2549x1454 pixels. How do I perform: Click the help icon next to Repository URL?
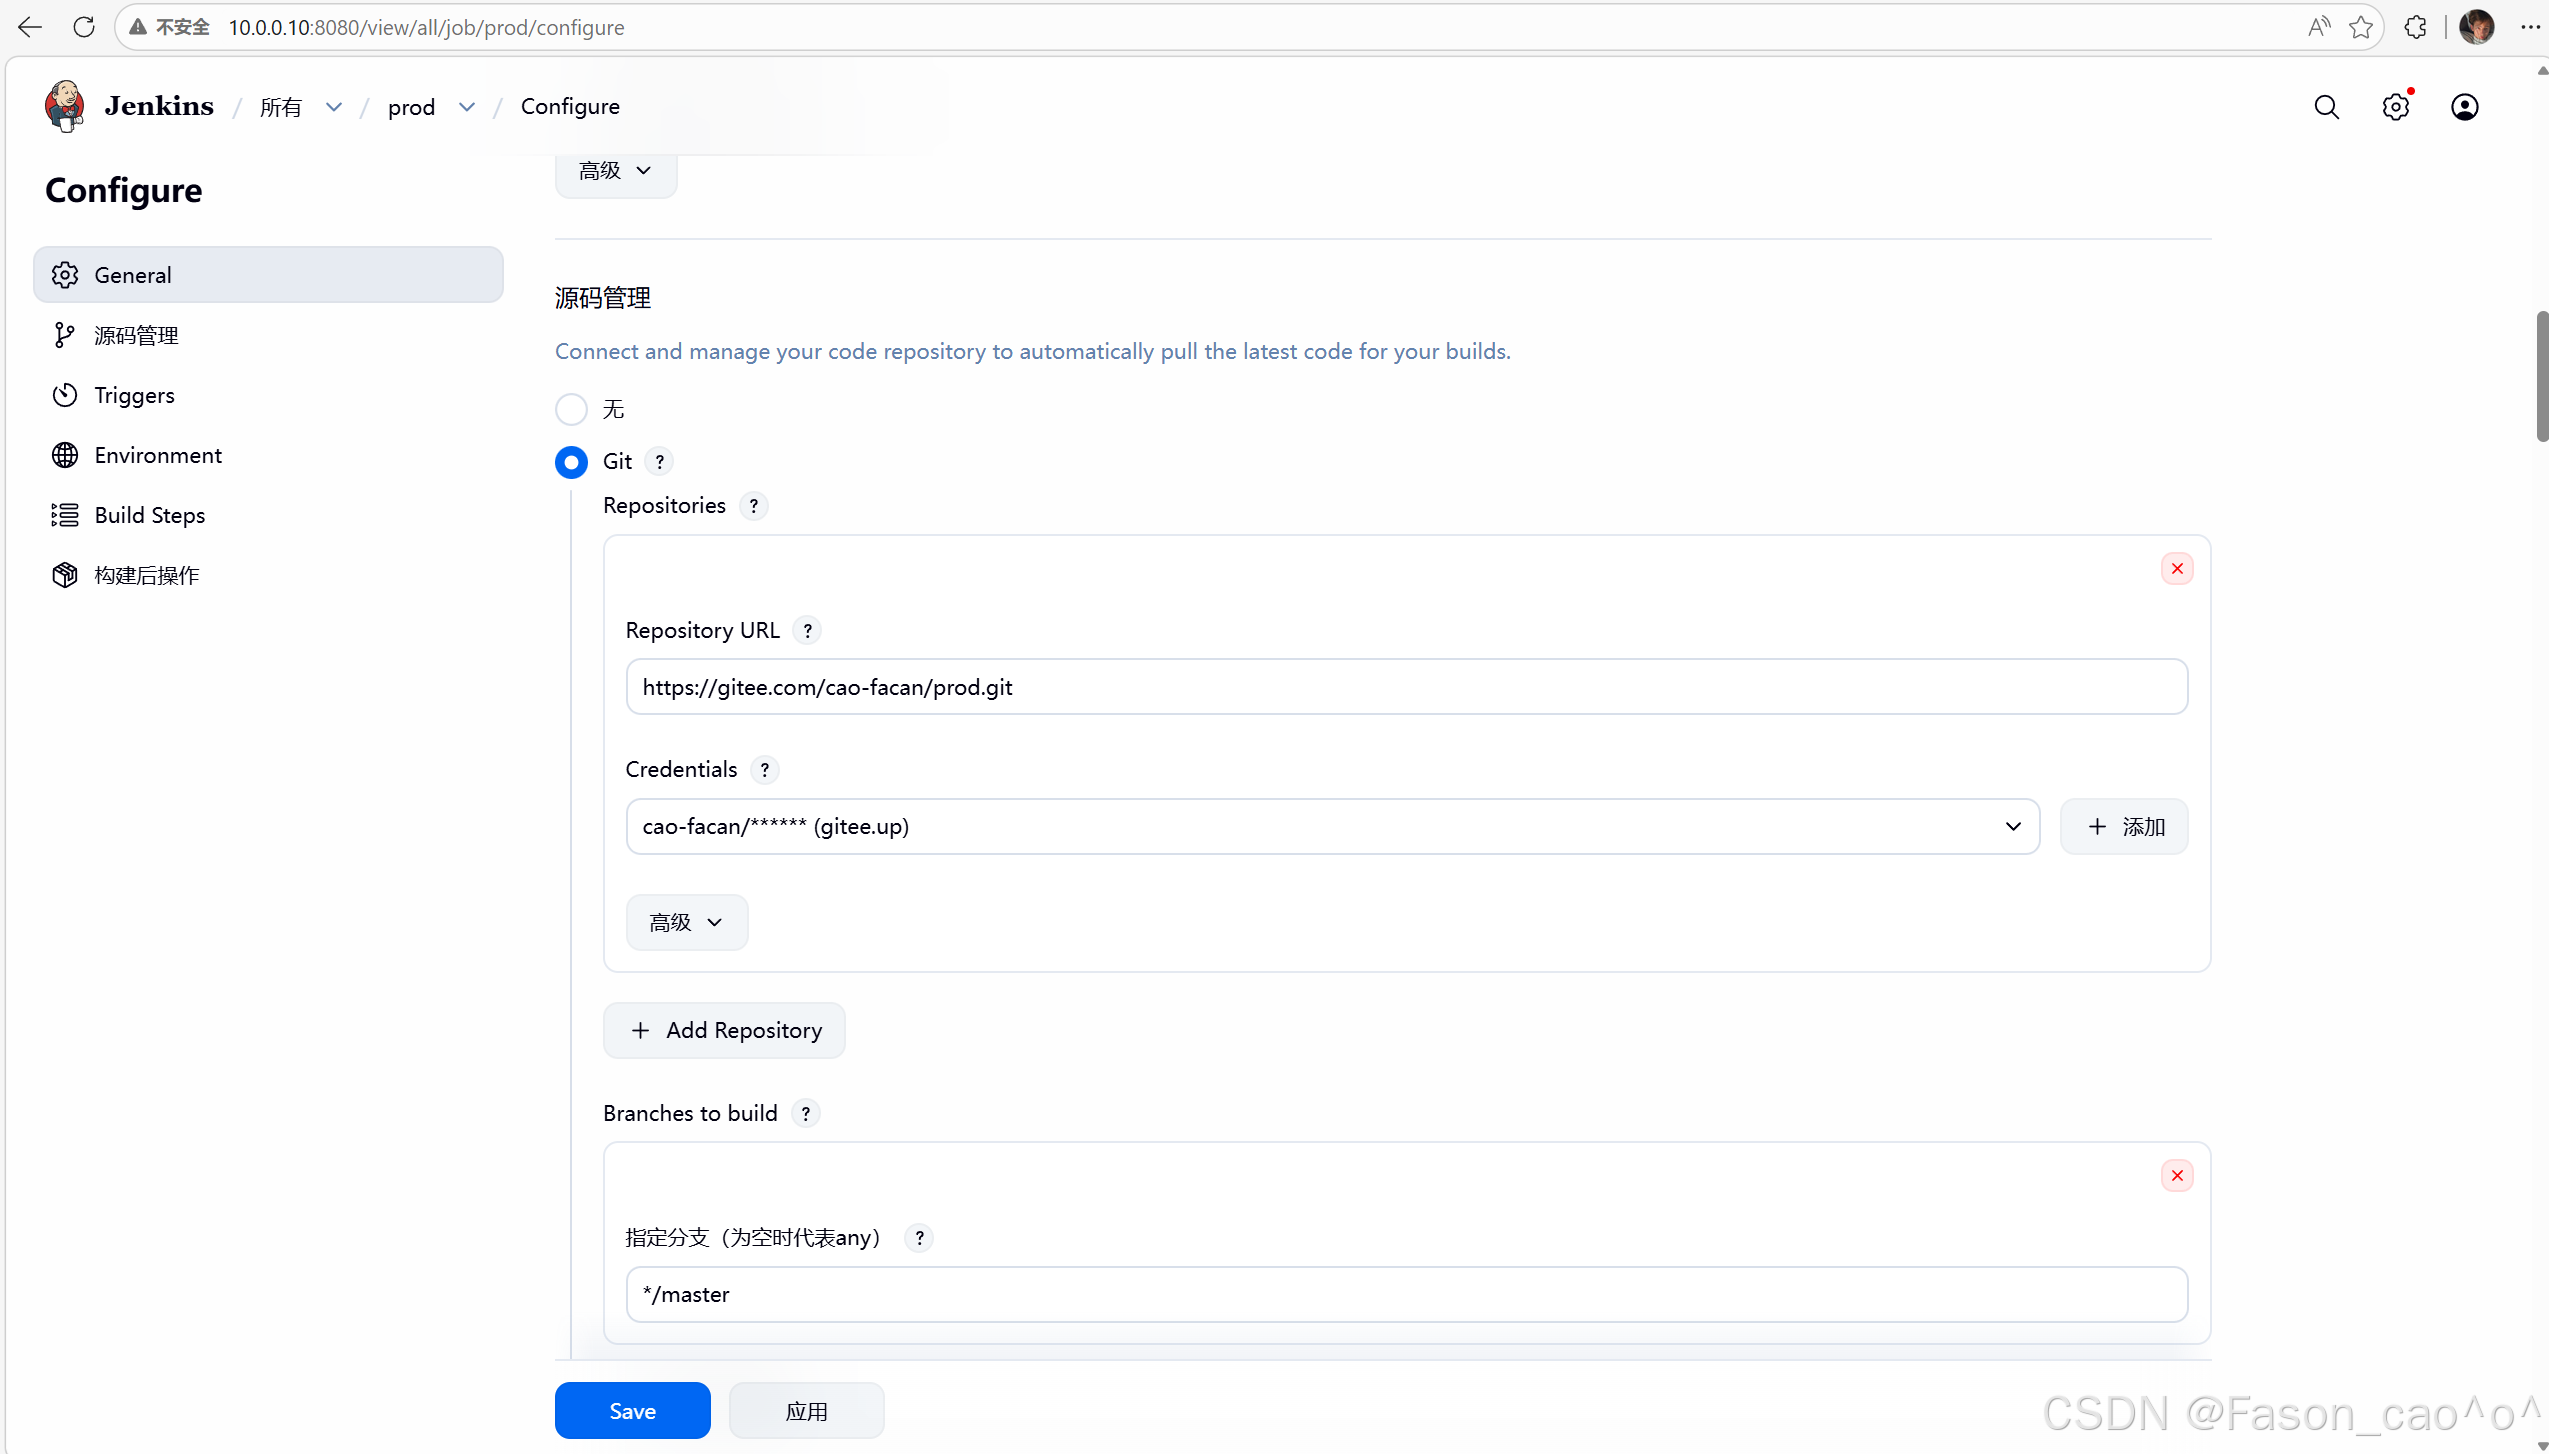point(807,630)
